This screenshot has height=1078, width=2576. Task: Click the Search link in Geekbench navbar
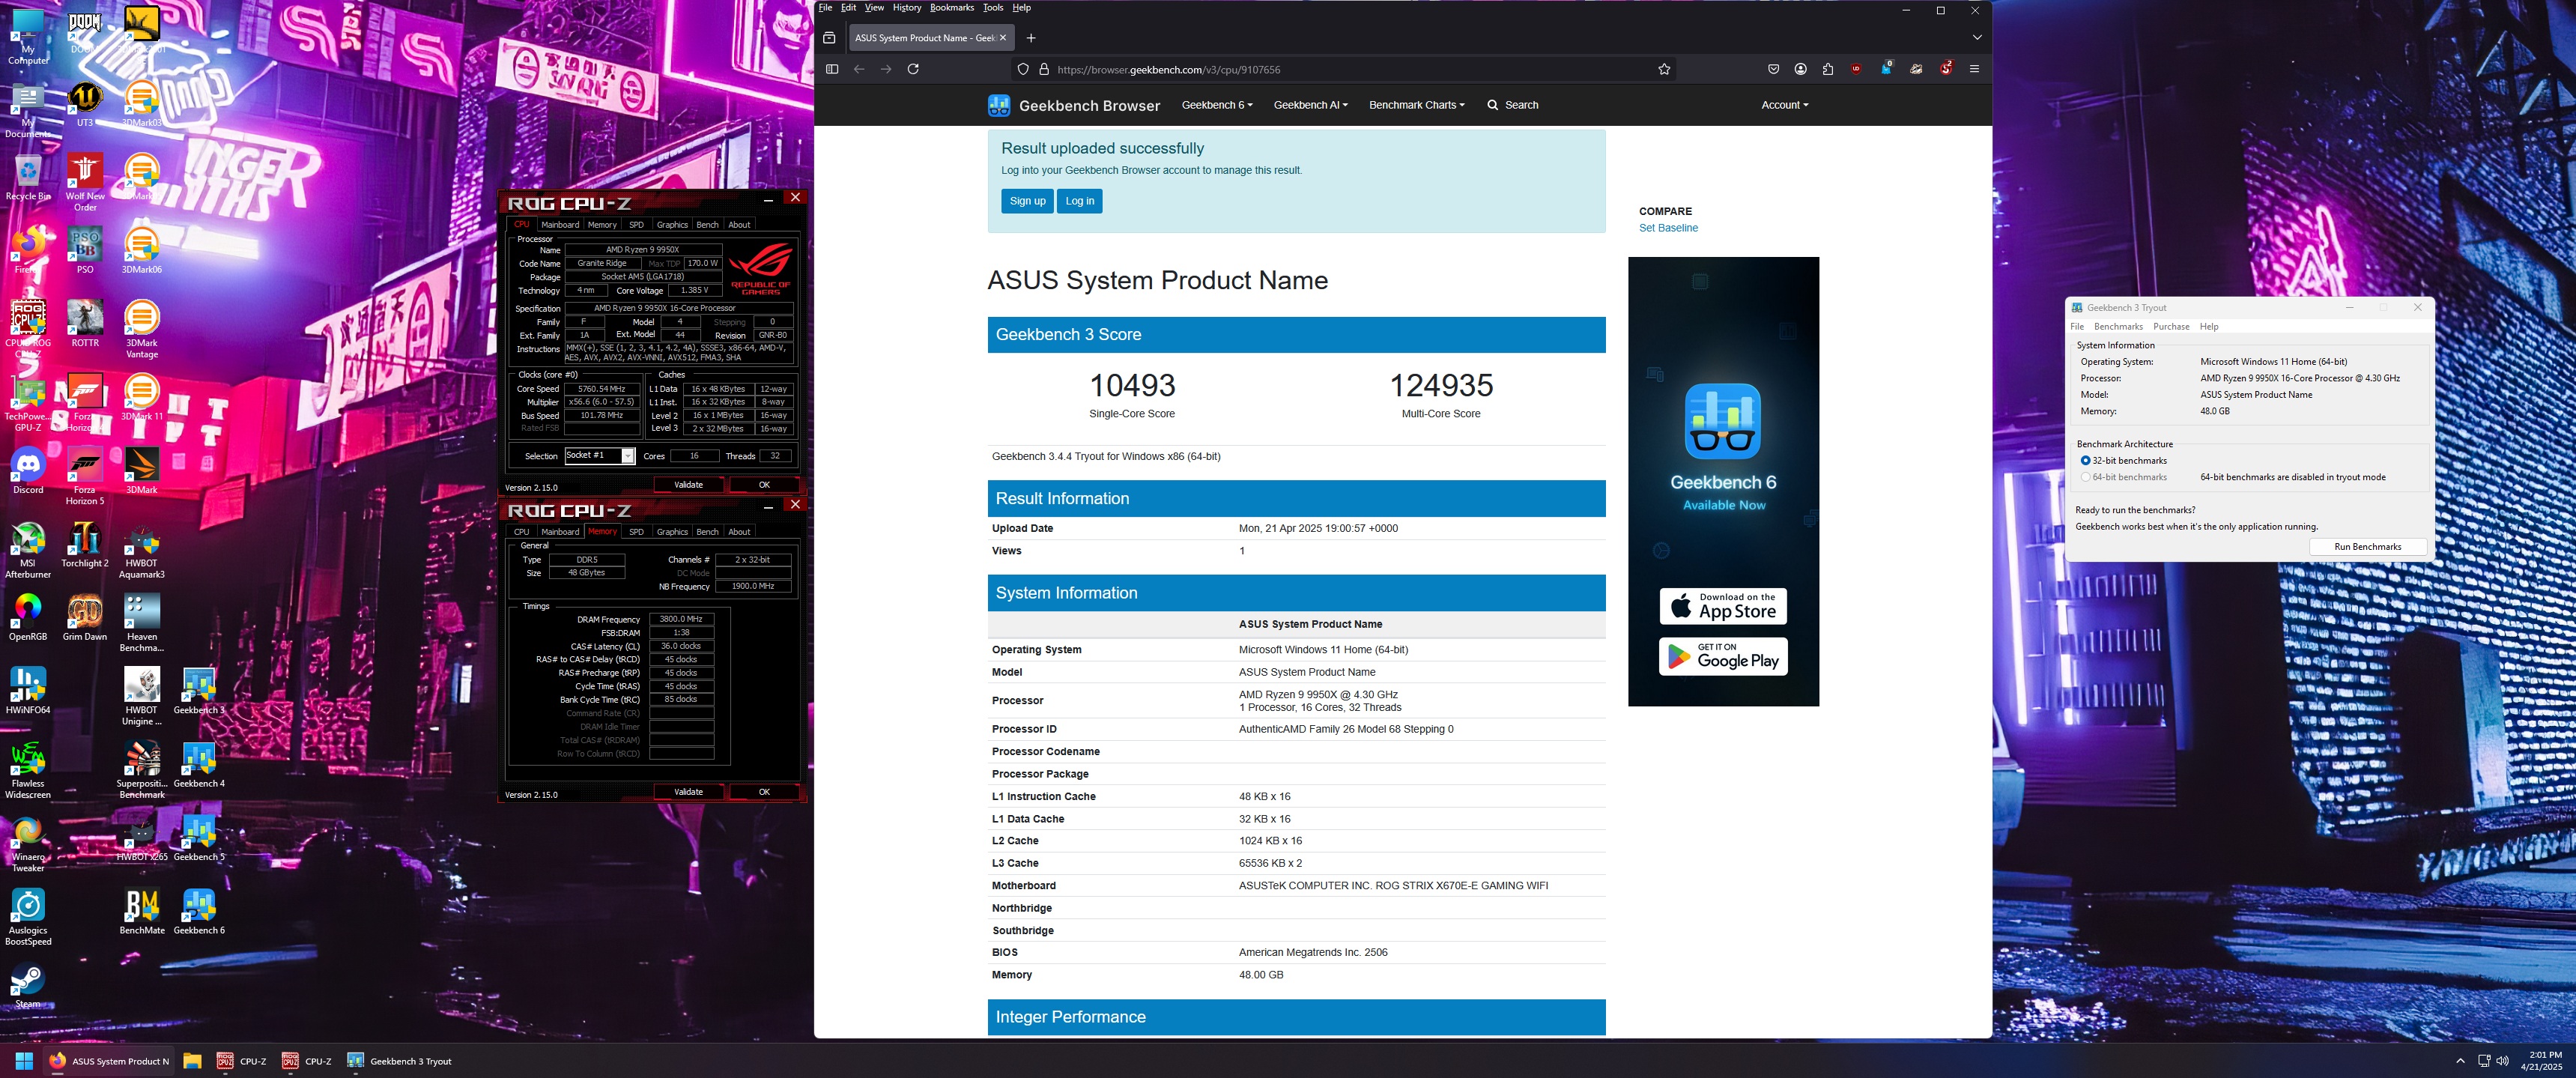click(x=1512, y=105)
